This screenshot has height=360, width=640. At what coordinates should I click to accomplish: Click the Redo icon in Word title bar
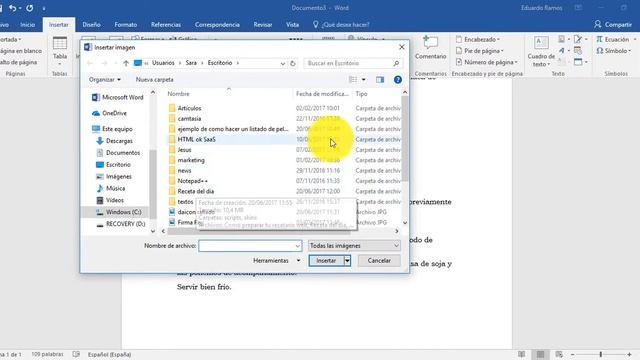pos(29,8)
